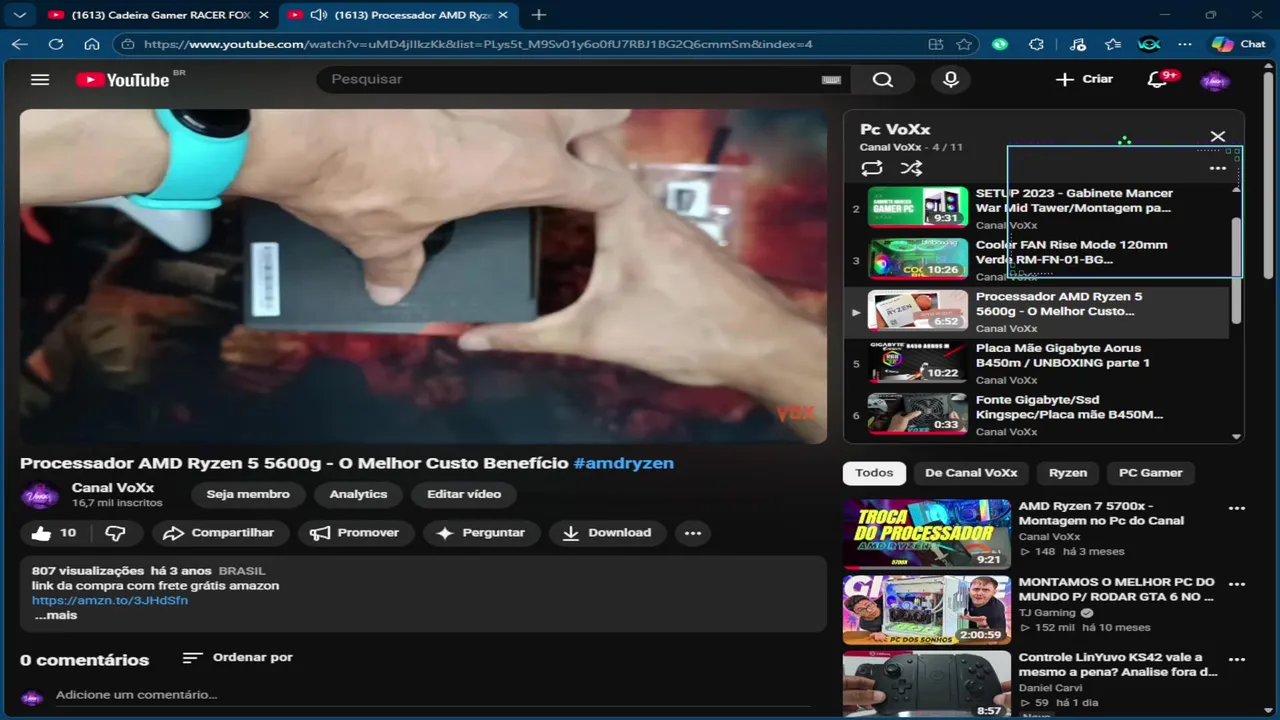Open the on-screen keyboard in search box
1280x720 pixels.
click(831, 80)
